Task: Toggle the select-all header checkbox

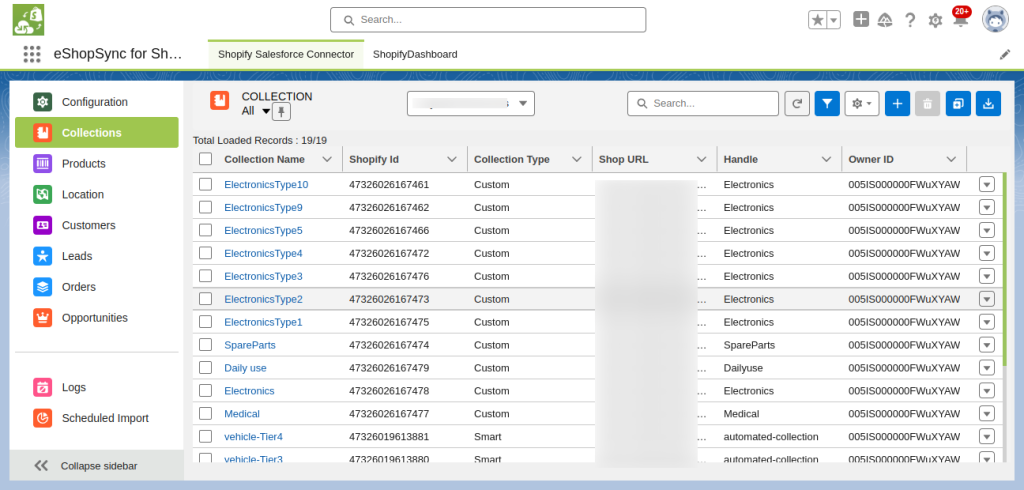Action: 206,159
